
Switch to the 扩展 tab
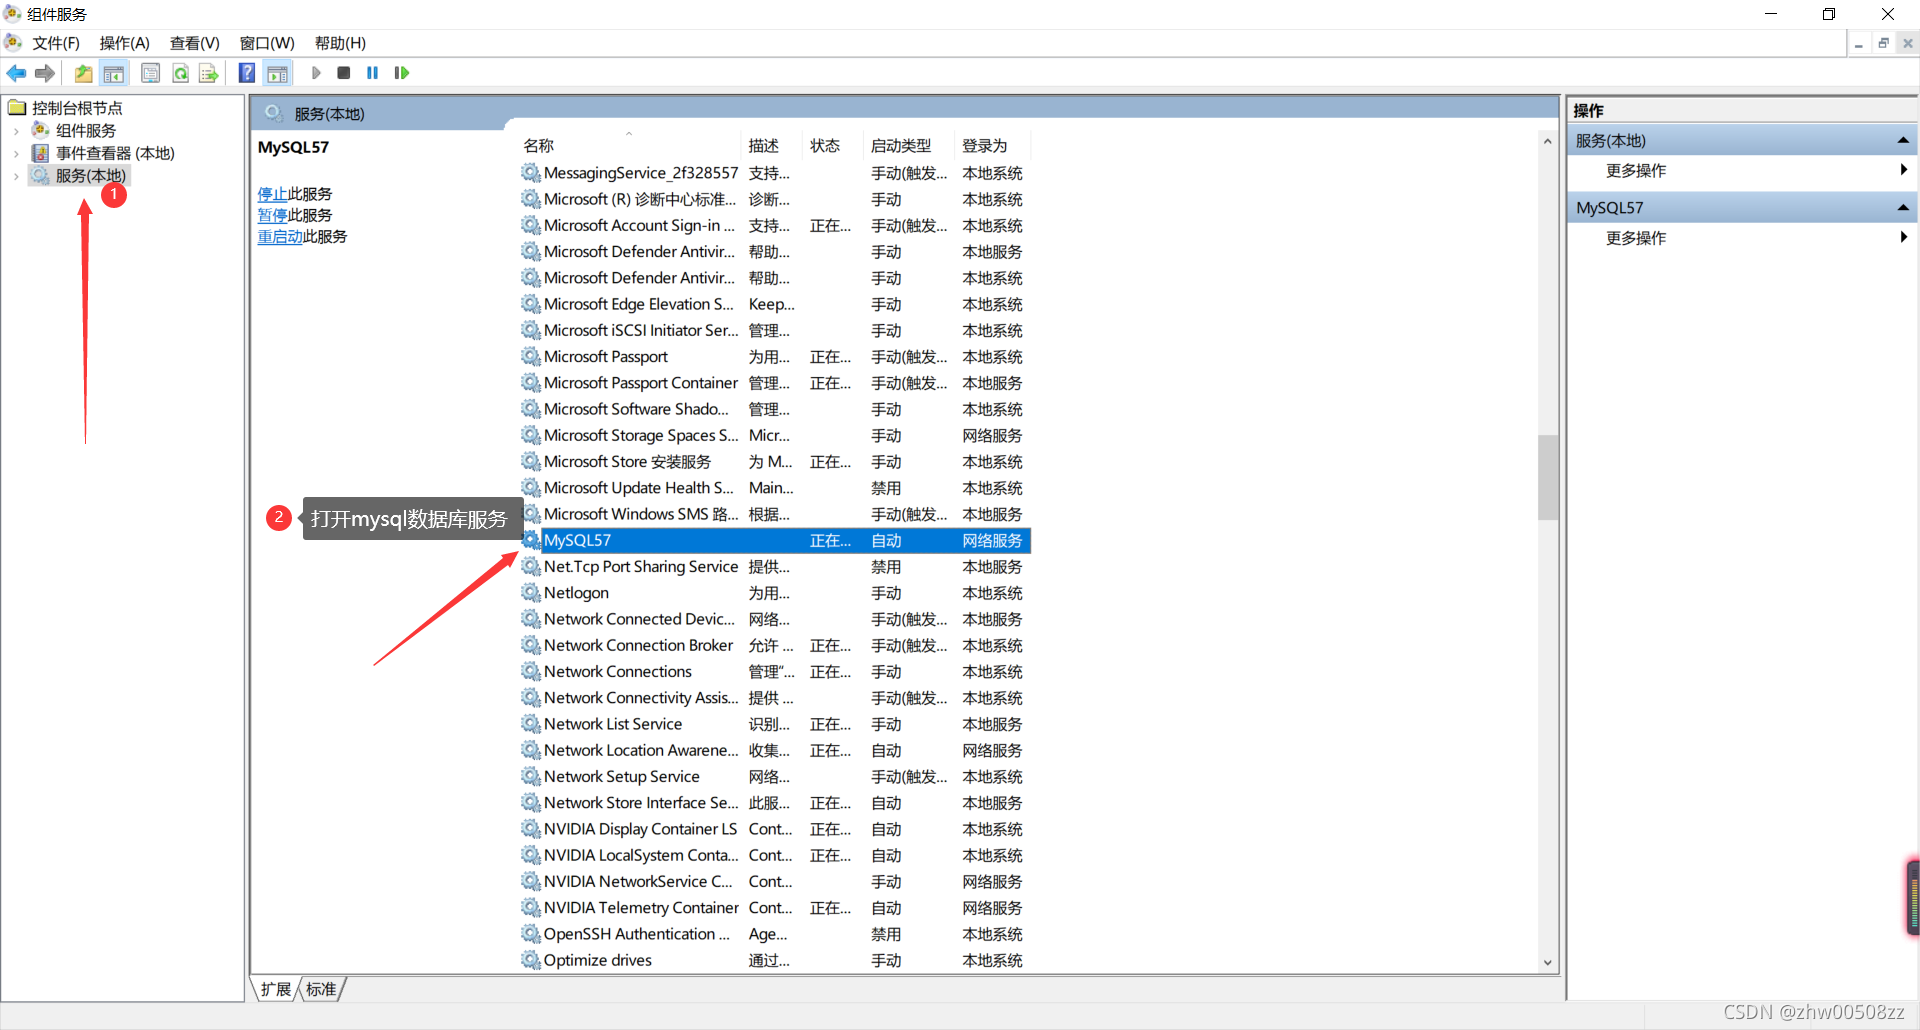point(276,989)
